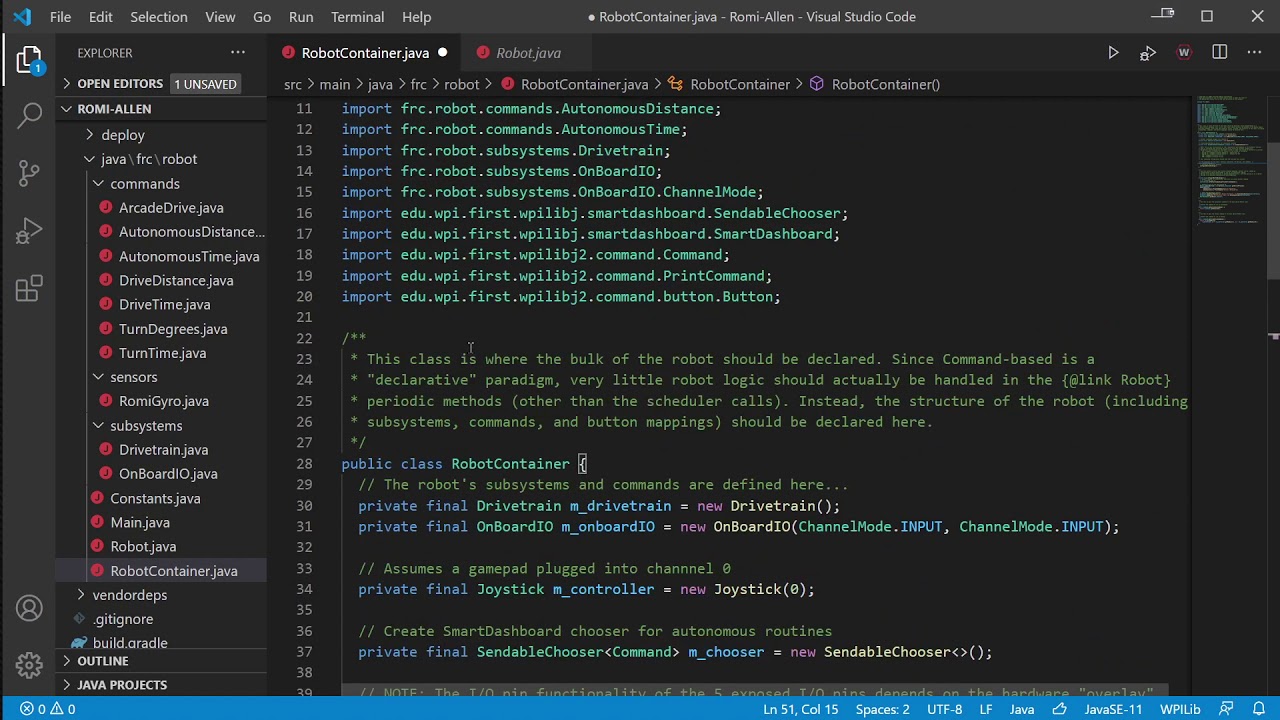Open Drivetrain.java in the explorer

(x=163, y=450)
